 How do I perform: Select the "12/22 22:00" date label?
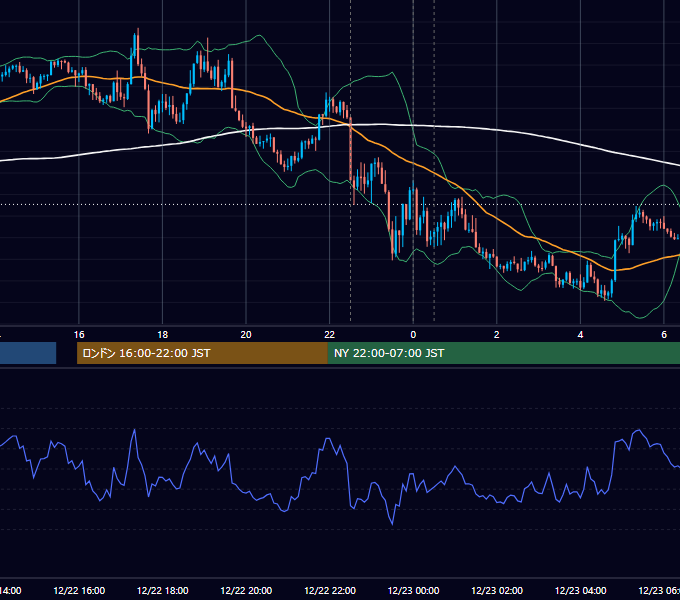pyautogui.click(x=330, y=590)
